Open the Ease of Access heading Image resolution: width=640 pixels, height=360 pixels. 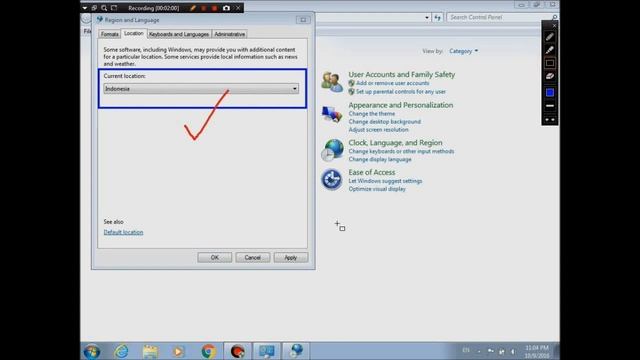[372, 172]
